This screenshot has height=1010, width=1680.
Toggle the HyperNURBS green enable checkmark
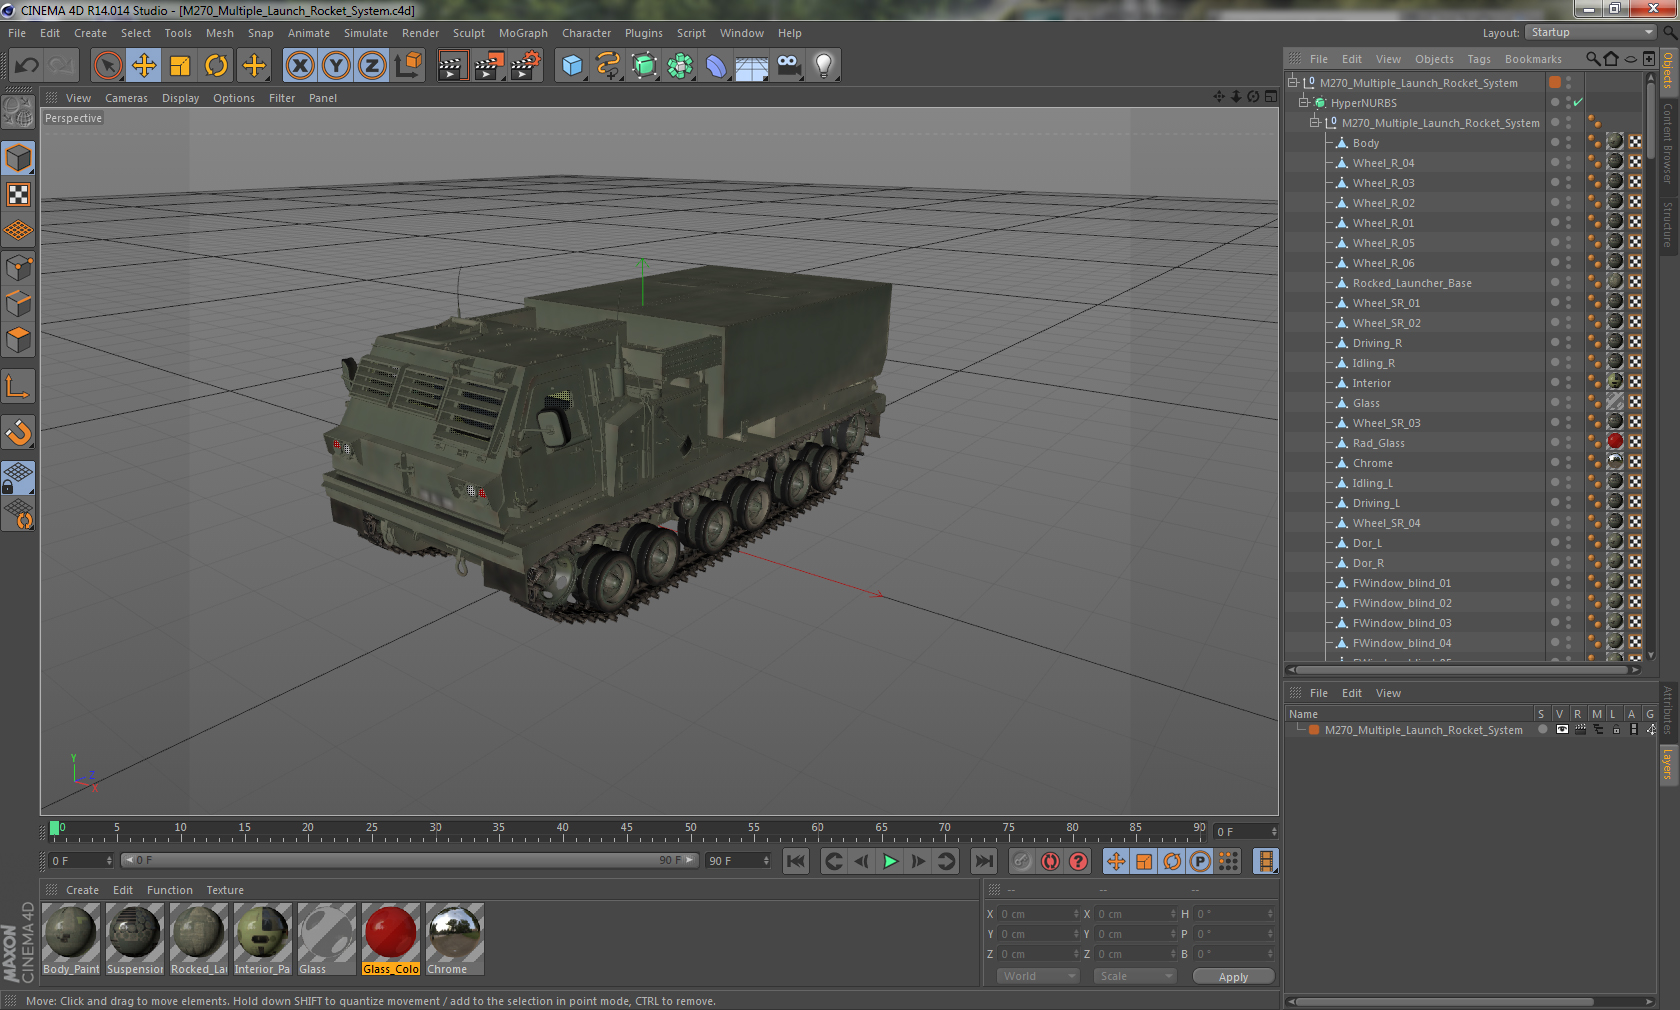tap(1578, 103)
